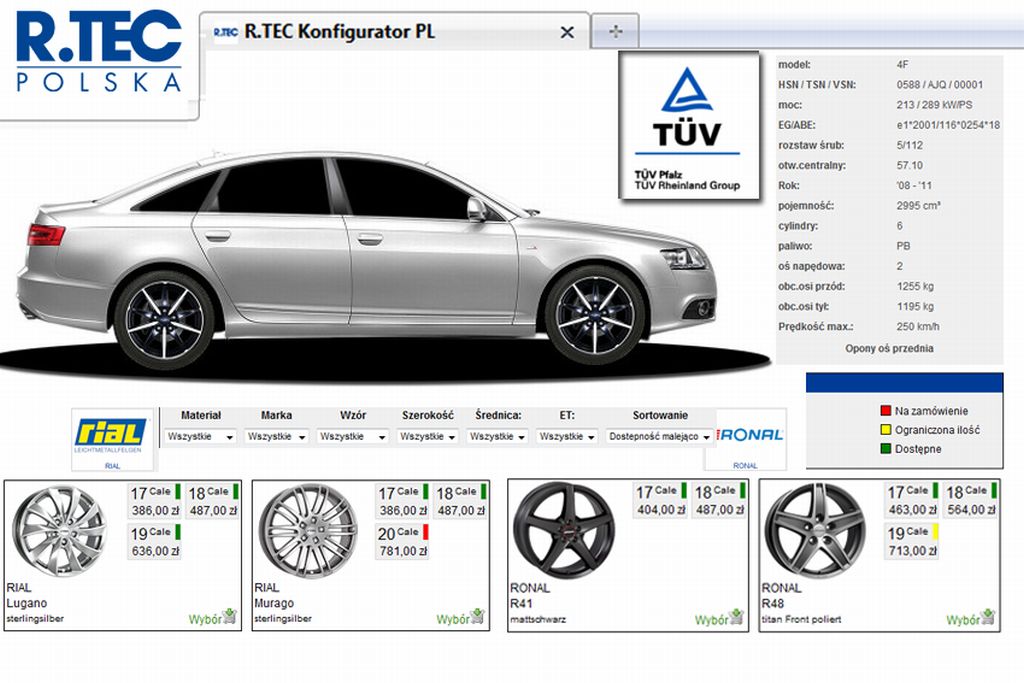Screen dimensions: 1024x683
Task: Click the yellow Ograniczona ilość legend swatch
Action: pyautogui.click(x=886, y=430)
